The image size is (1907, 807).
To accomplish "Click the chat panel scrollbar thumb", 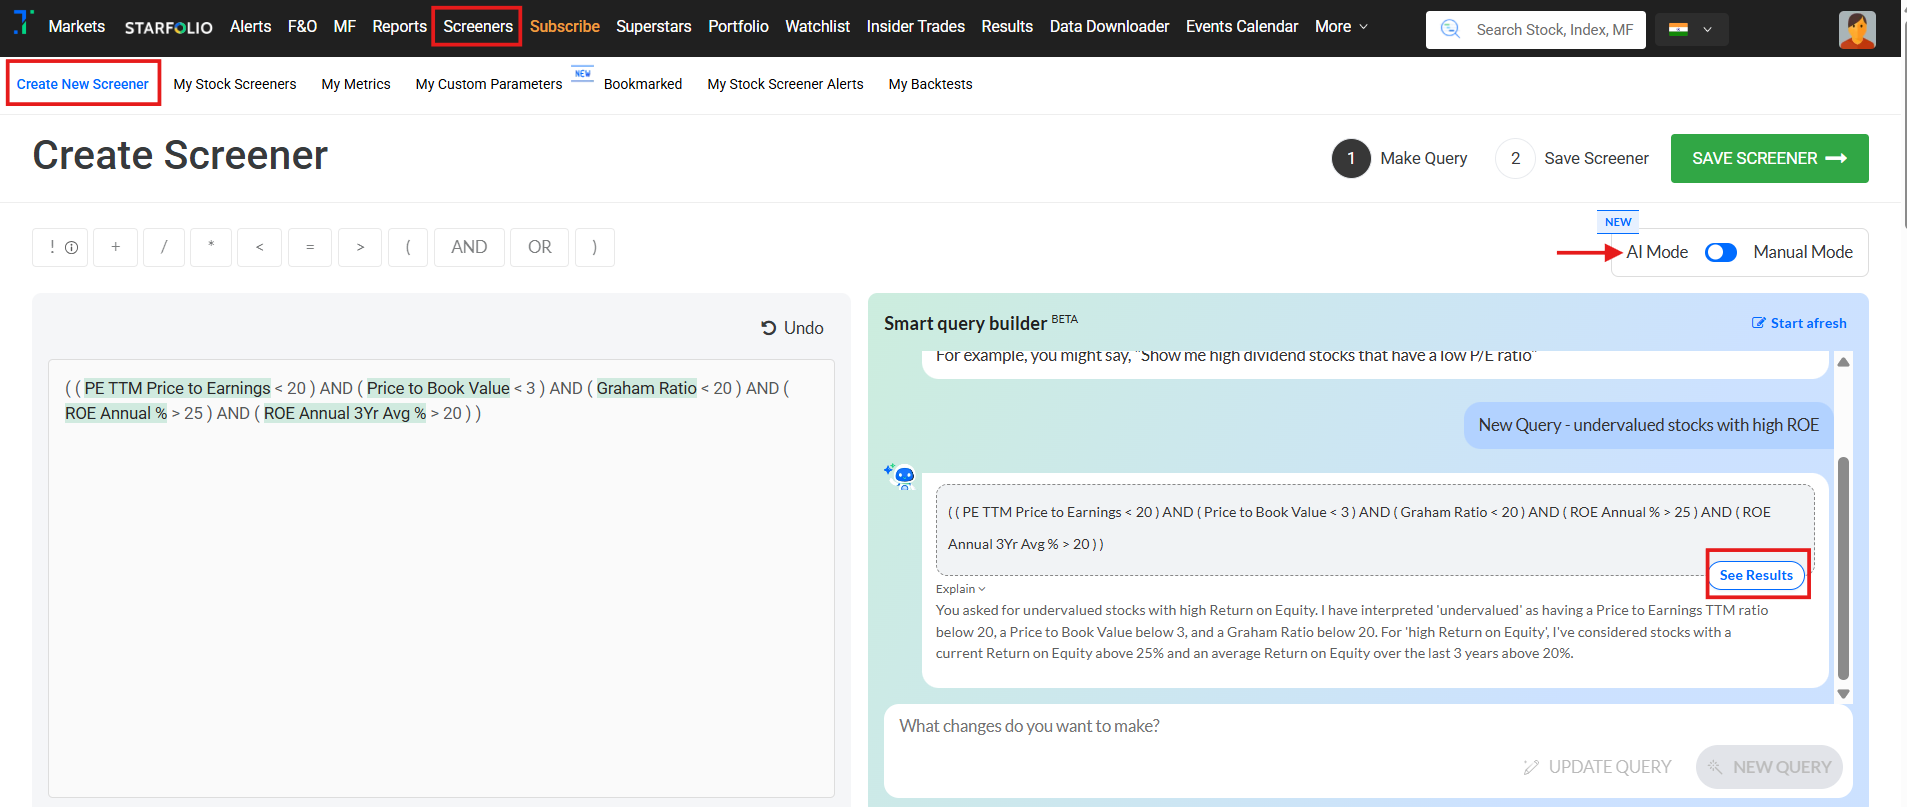I will [1843, 568].
